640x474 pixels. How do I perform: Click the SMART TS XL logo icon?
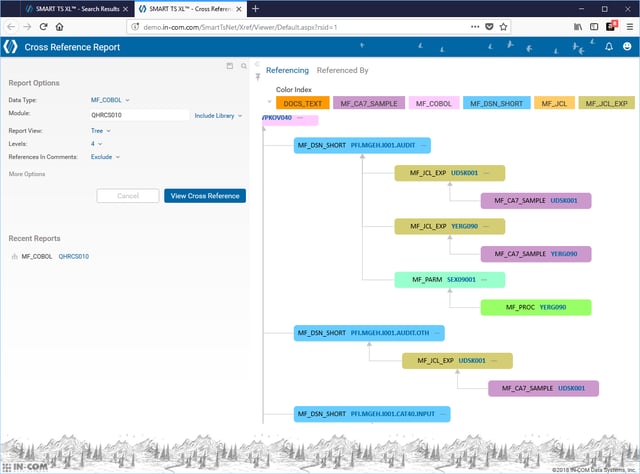pyautogui.click(x=12, y=46)
